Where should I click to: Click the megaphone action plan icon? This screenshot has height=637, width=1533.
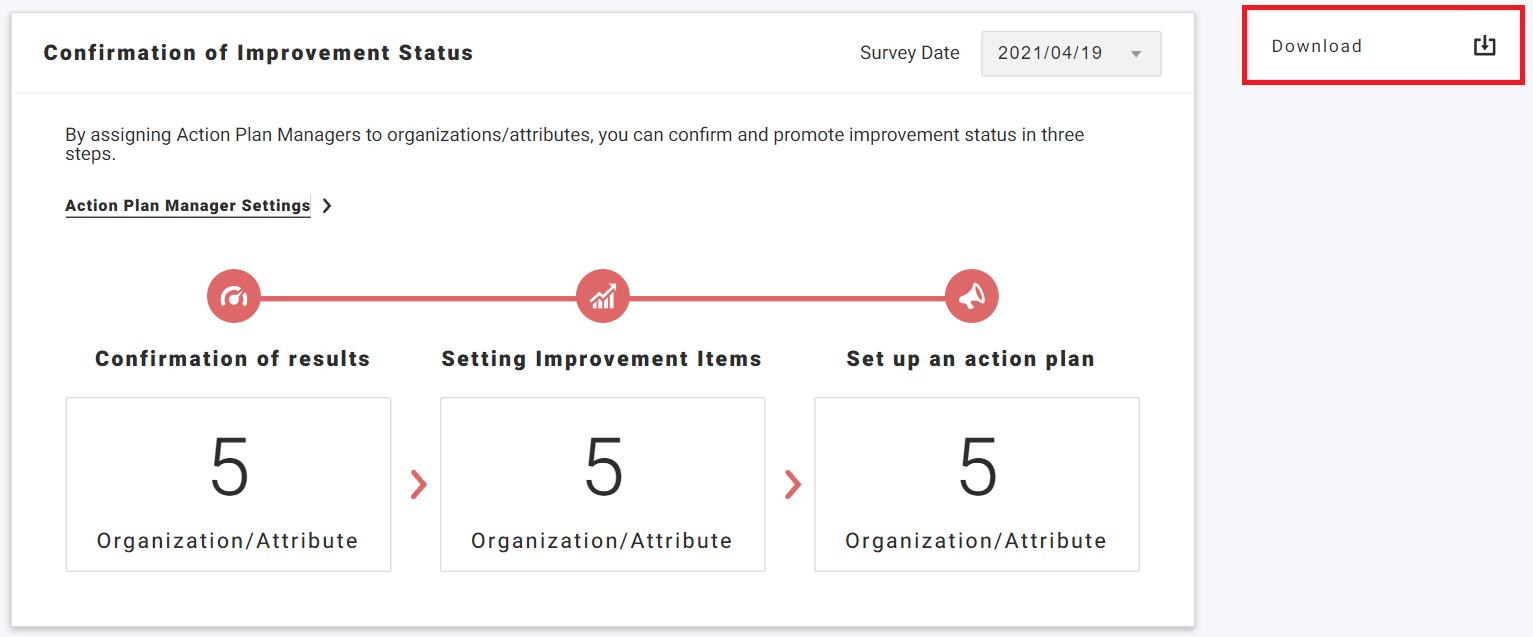[x=971, y=297]
